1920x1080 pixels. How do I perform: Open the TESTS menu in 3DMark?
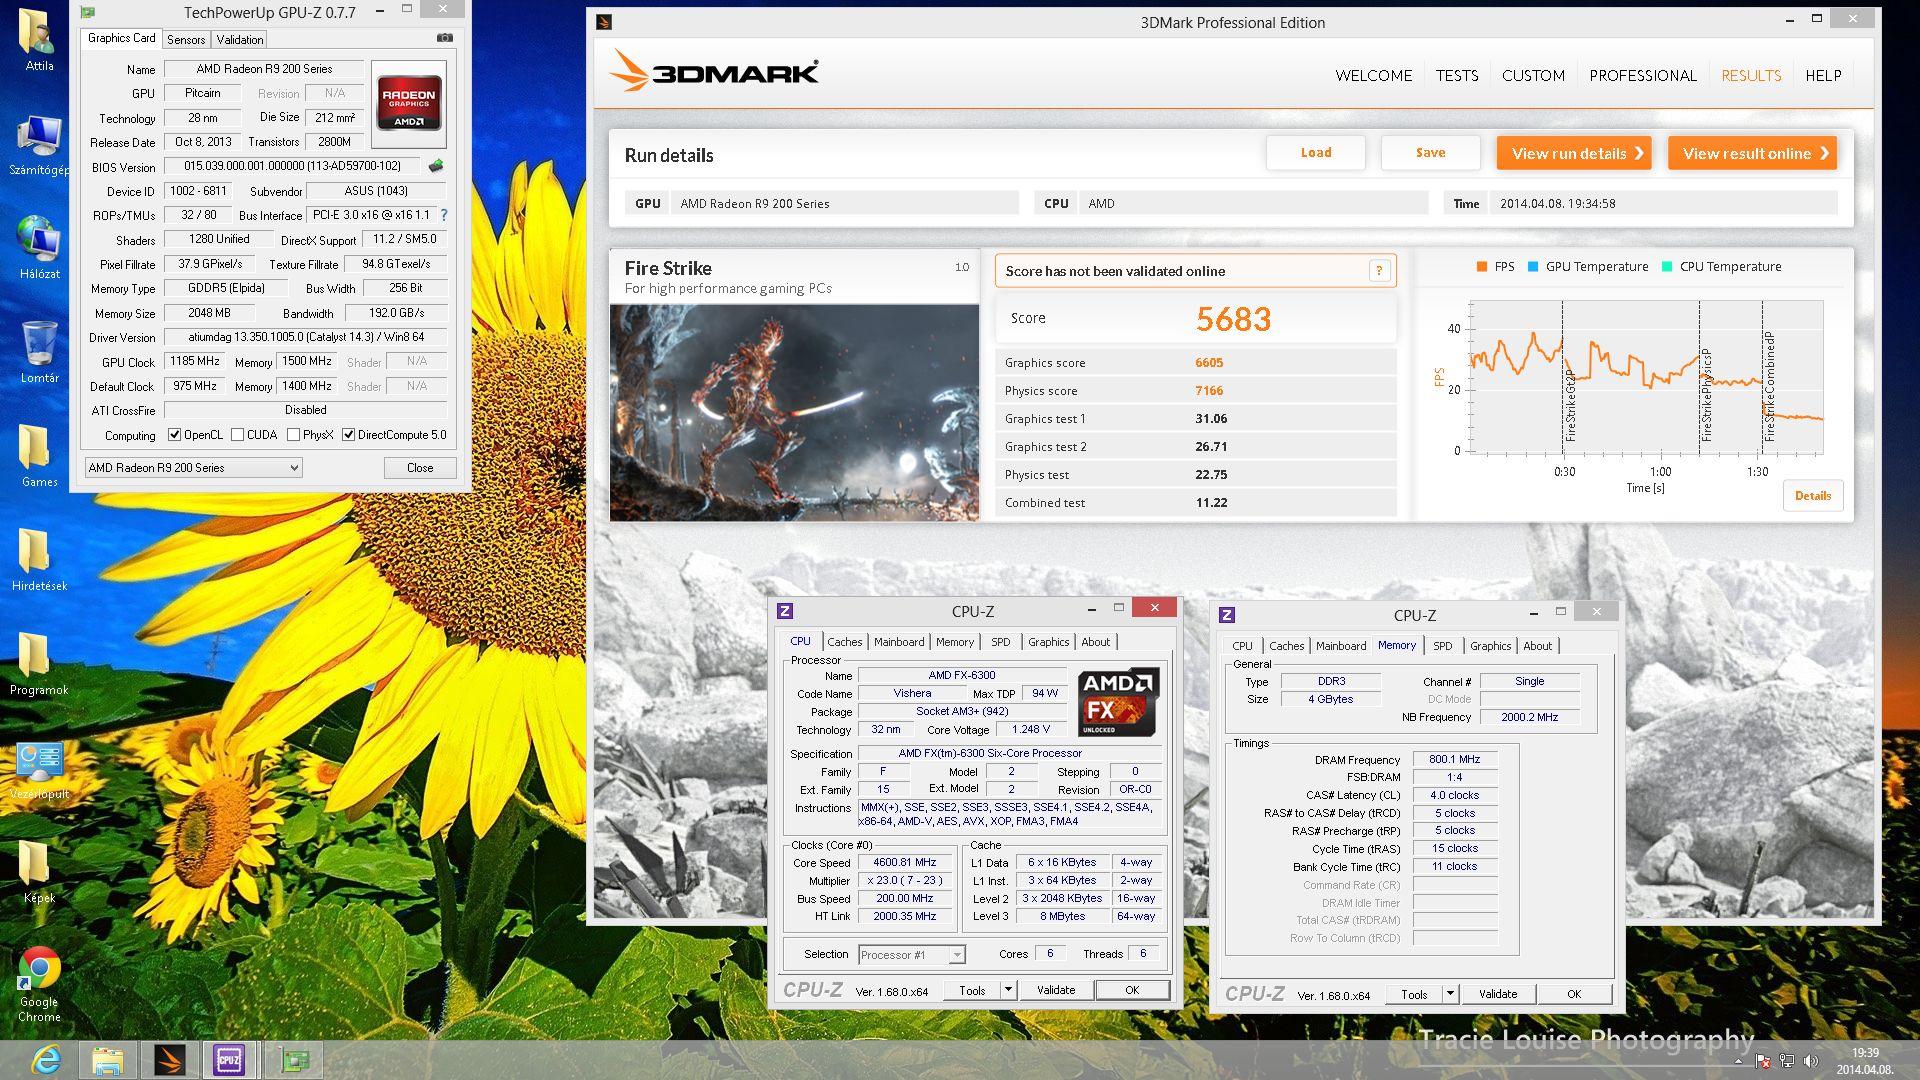click(1456, 76)
